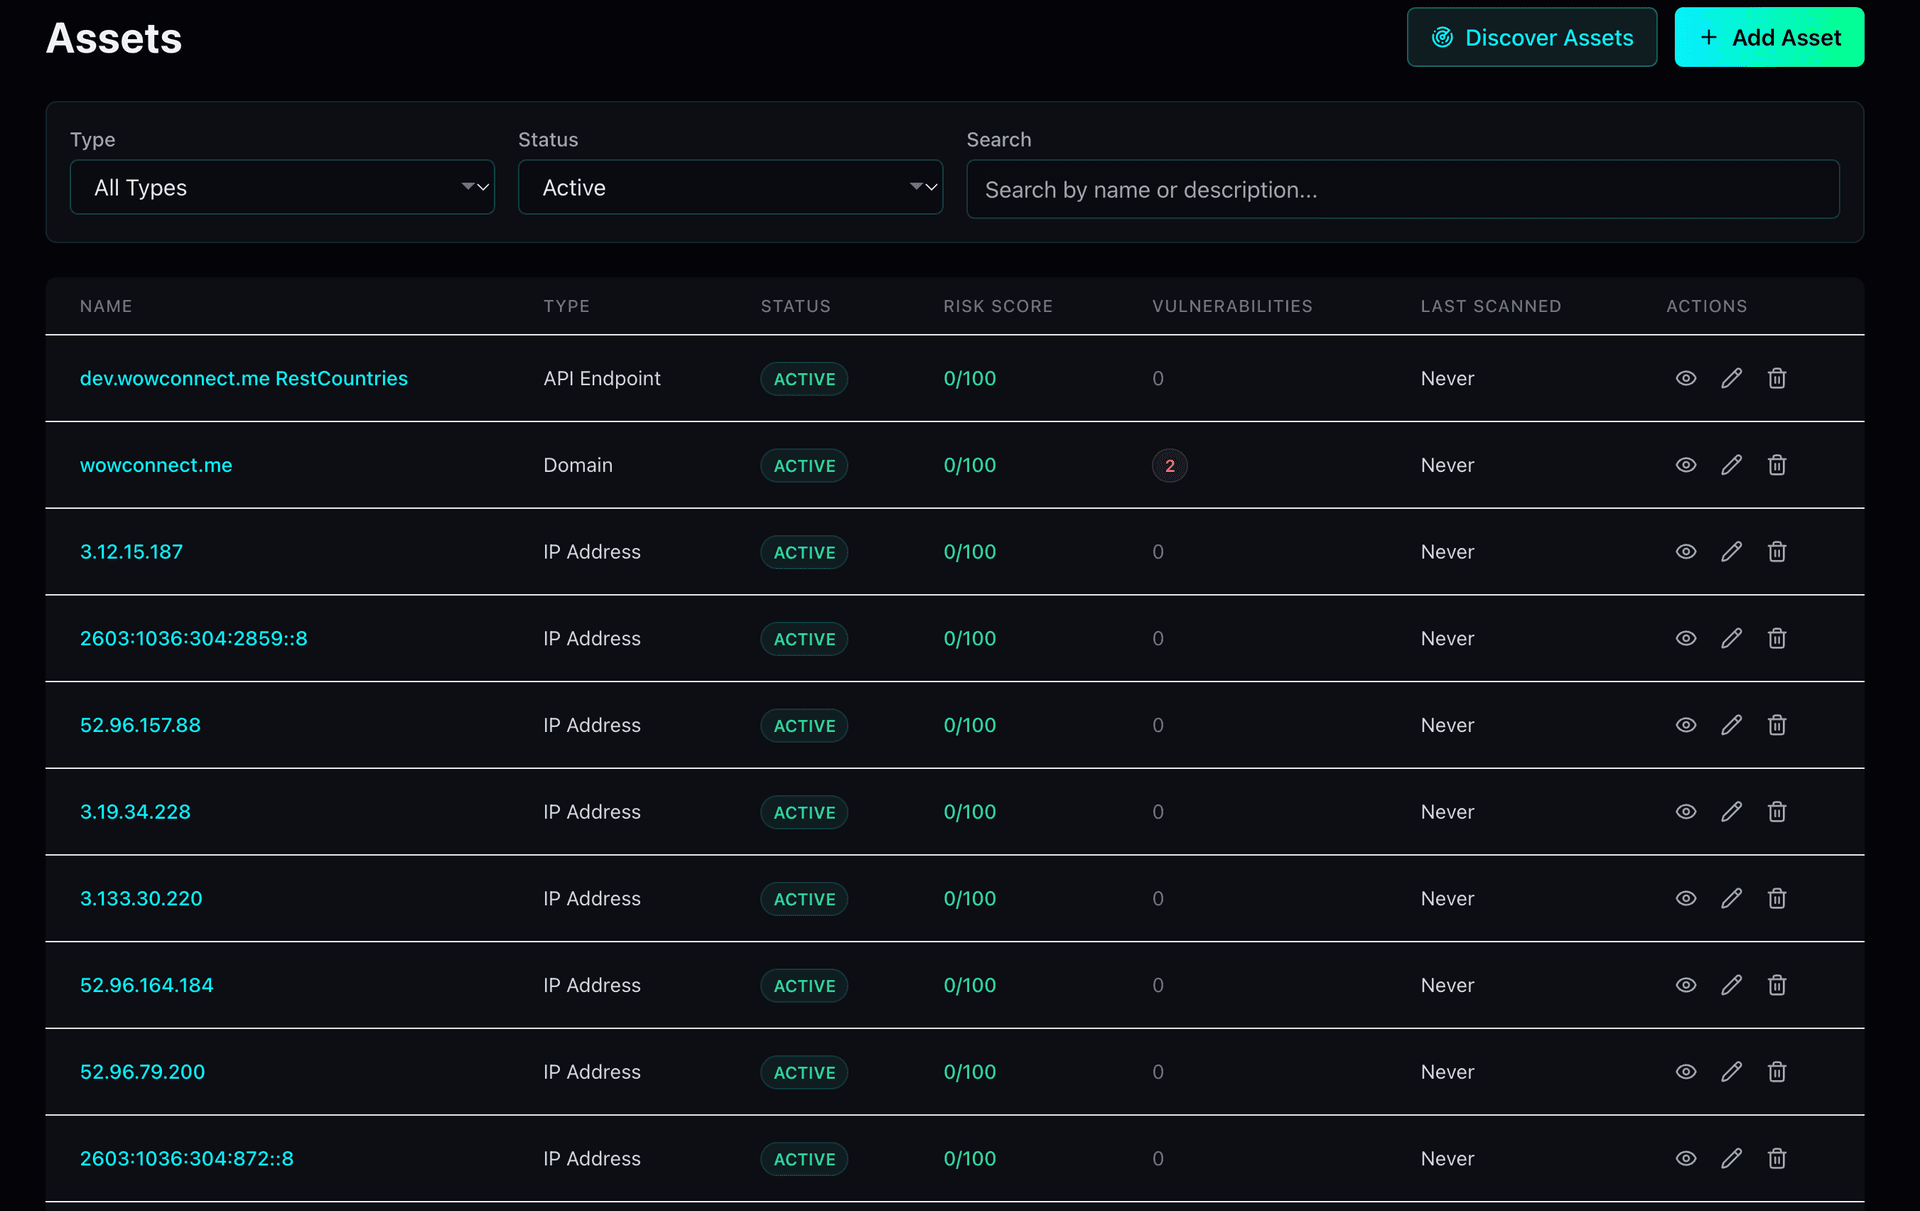Click eye icon for 3.19.34.228
The width and height of the screenshot is (1920, 1211).
[x=1686, y=812]
